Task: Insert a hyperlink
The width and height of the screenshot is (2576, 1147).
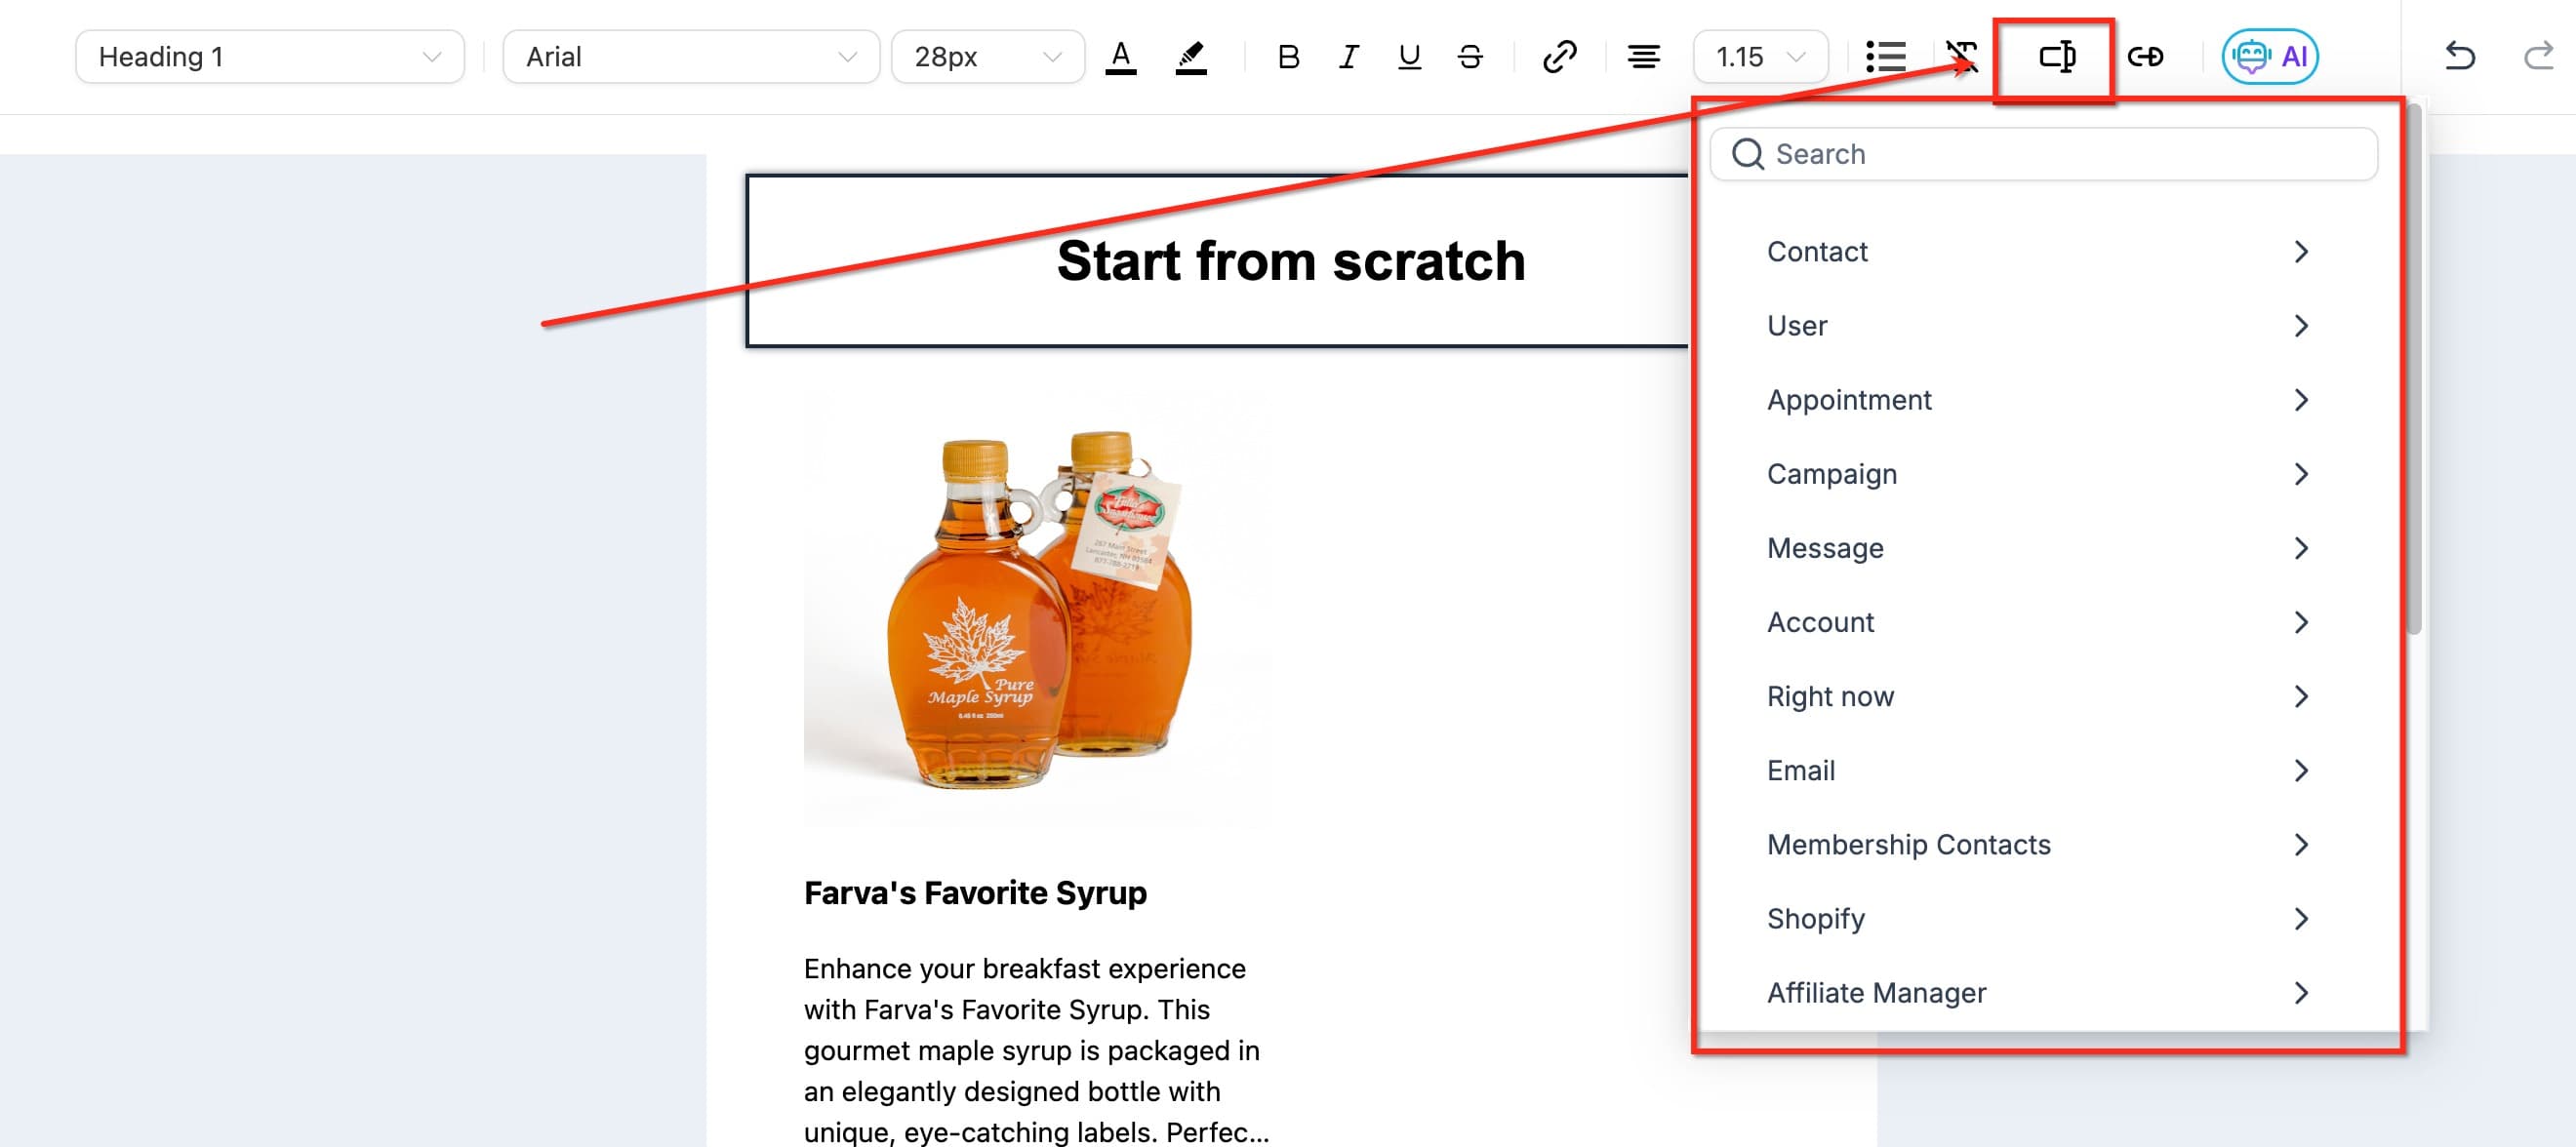Action: [1559, 57]
